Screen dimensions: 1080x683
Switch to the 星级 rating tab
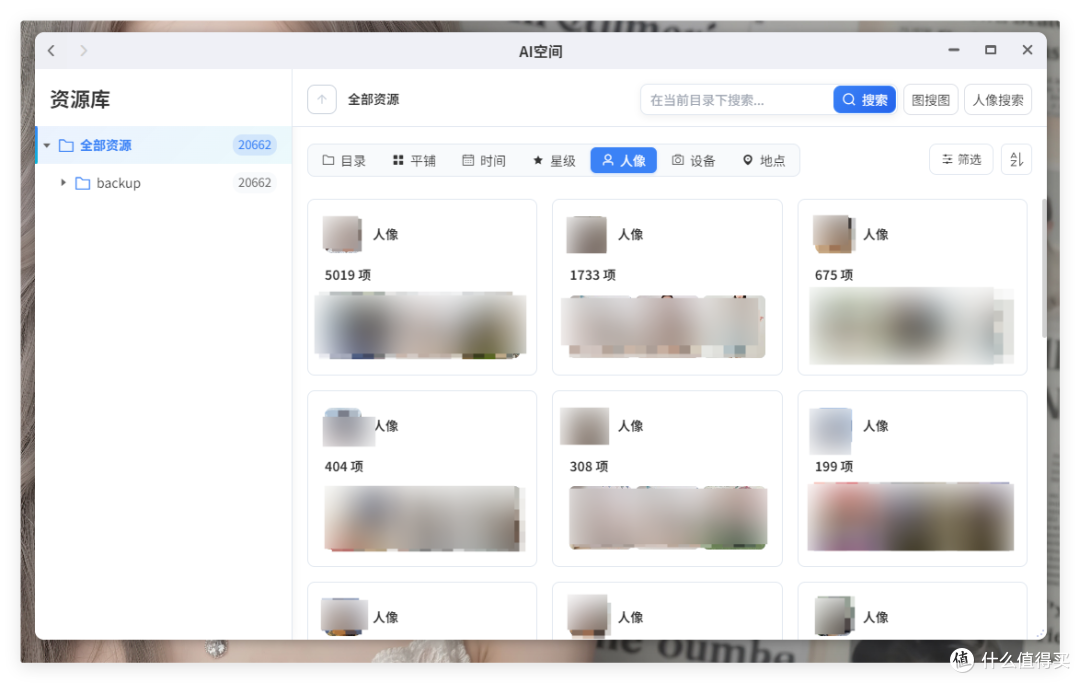(x=554, y=160)
